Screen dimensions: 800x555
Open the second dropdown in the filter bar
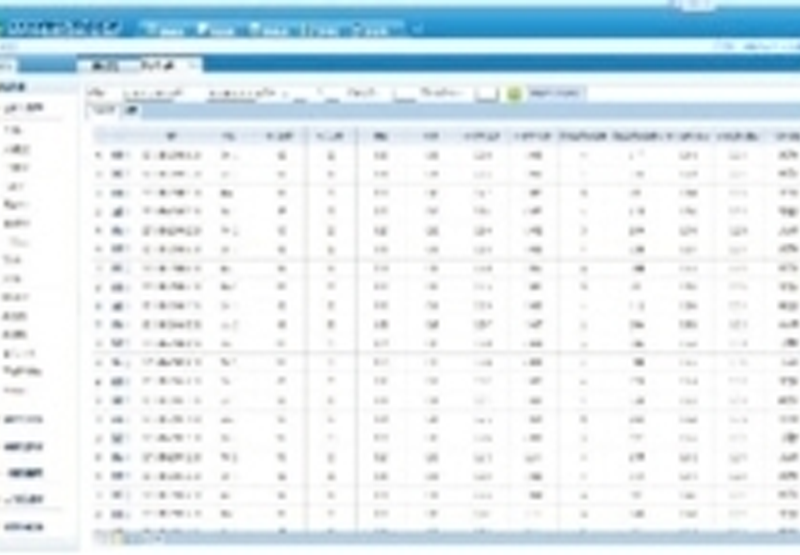243,93
